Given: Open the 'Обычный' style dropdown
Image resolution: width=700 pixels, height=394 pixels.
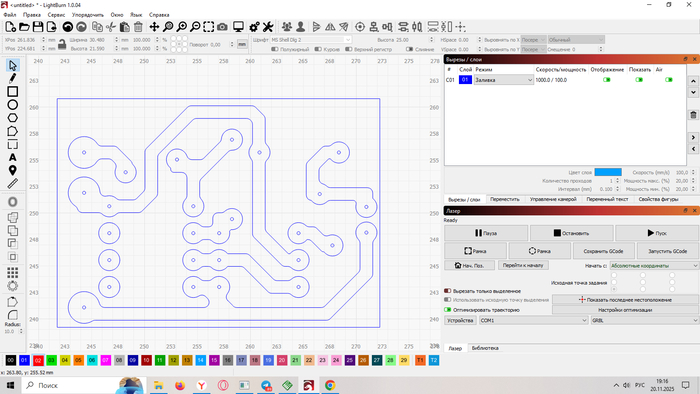Looking at the screenshot, I should pyautogui.click(x=576, y=40).
